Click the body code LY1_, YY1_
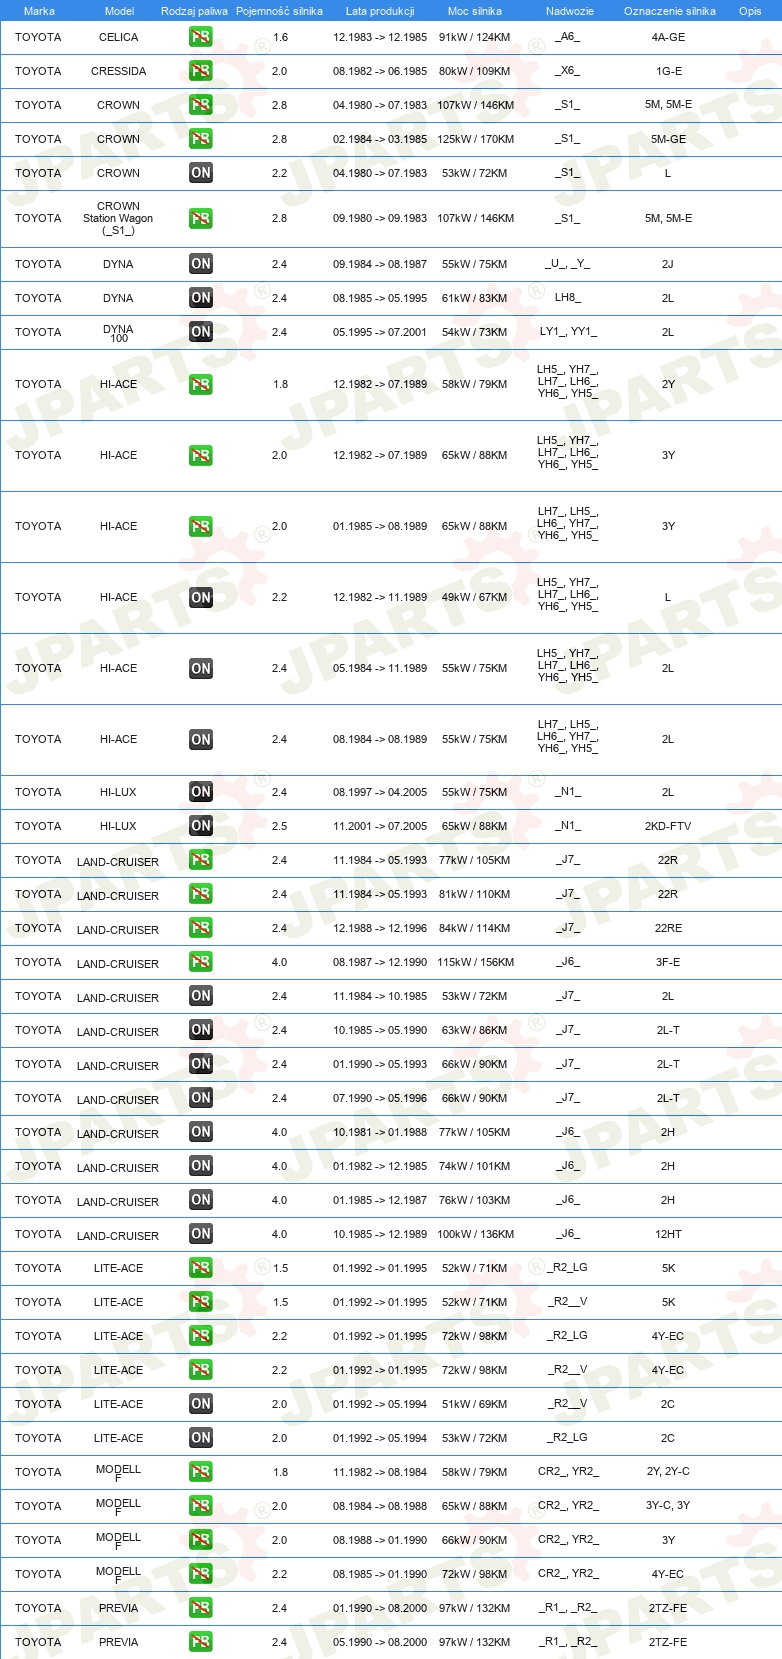The image size is (782, 1659). [568, 332]
